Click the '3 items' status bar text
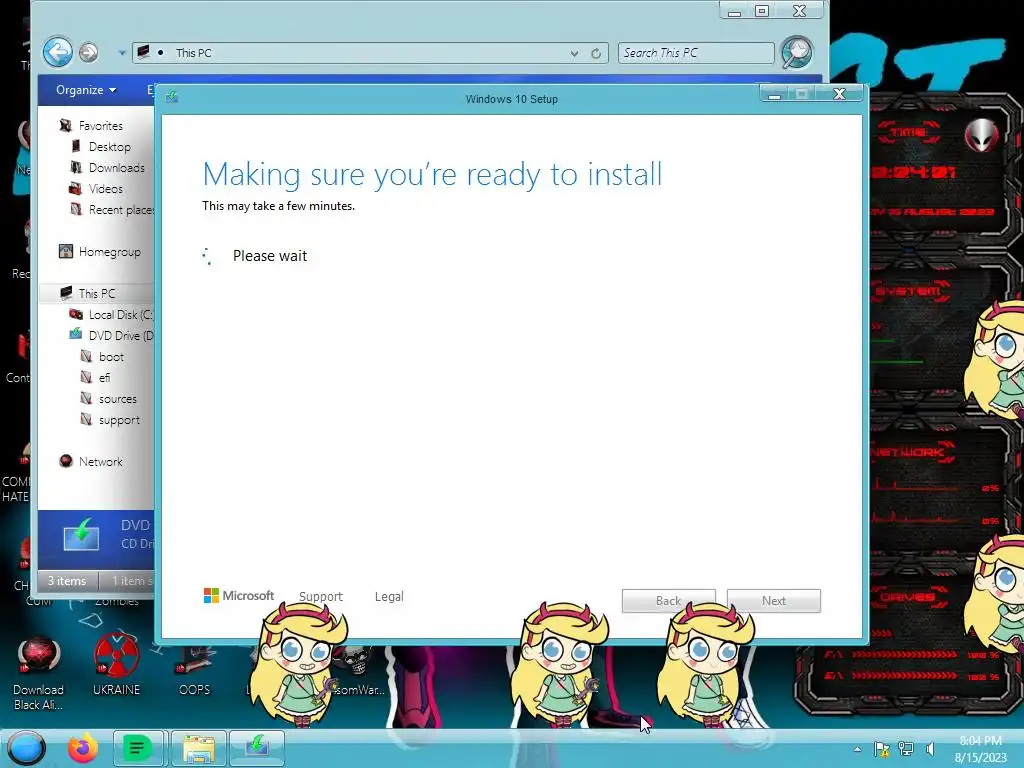Image resolution: width=1024 pixels, height=768 pixels. pyautogui.click(x=67, y=581)
